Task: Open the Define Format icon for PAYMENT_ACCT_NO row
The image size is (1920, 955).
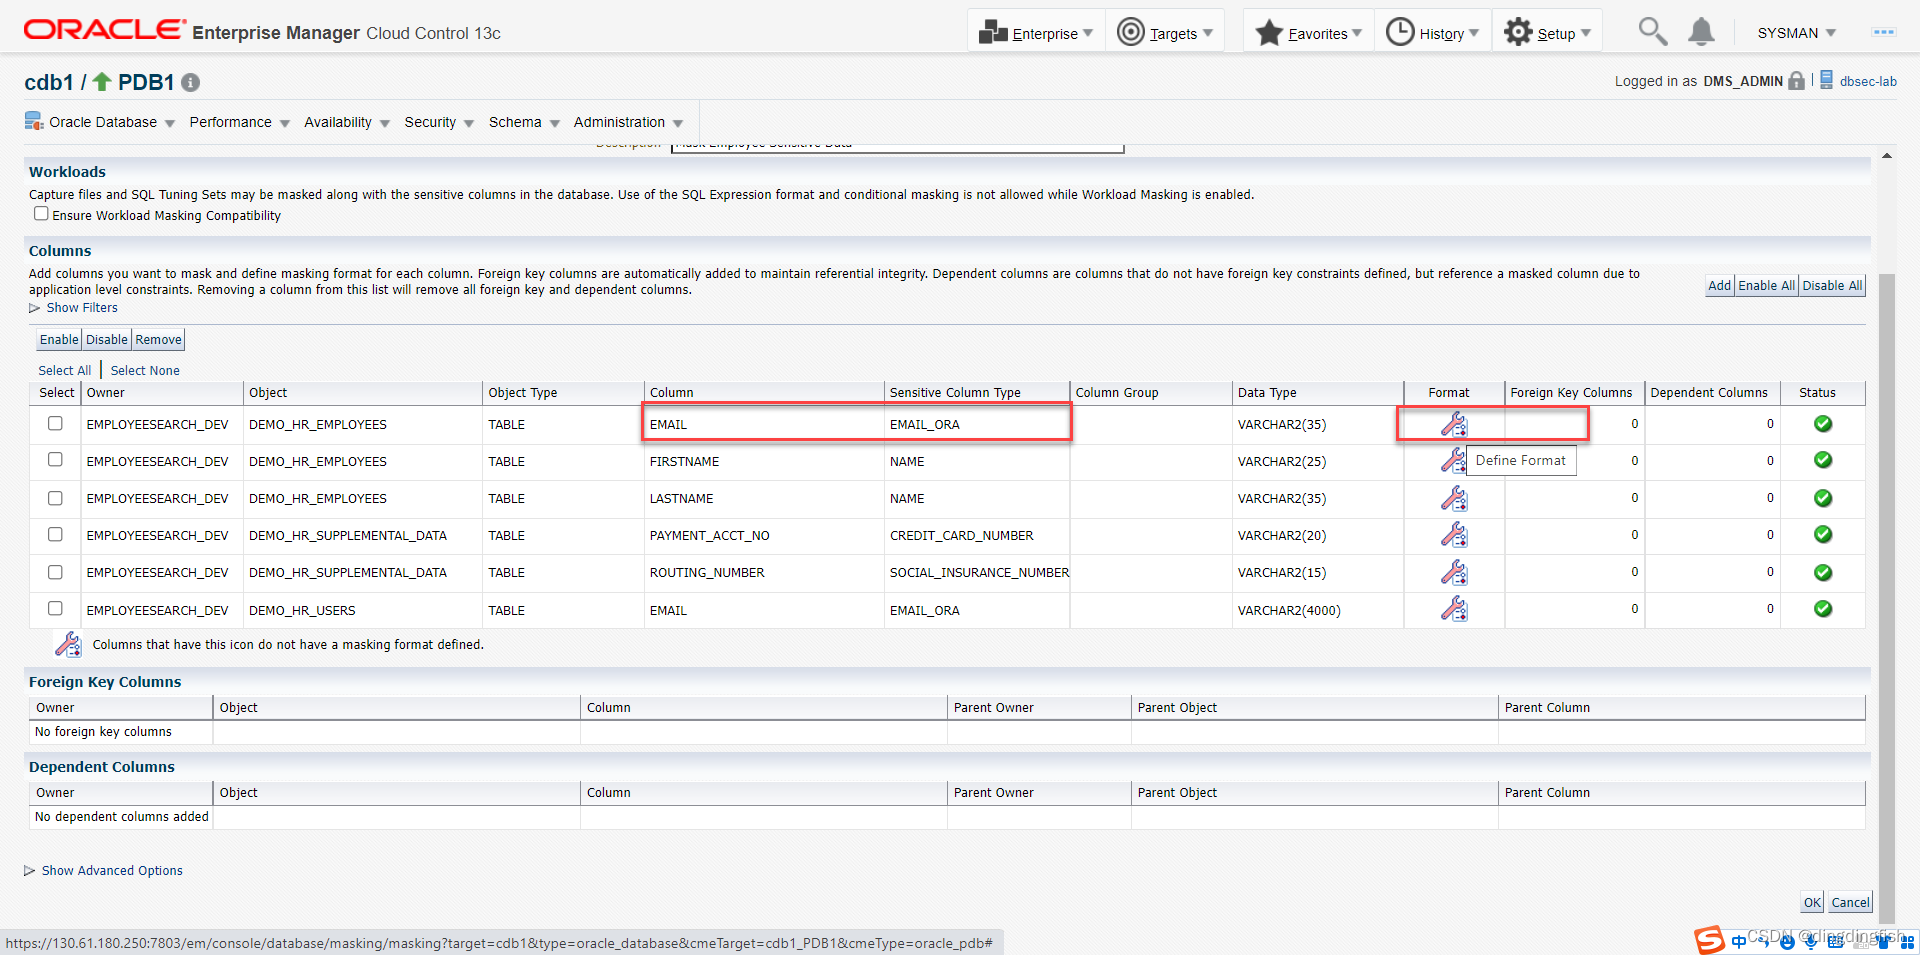Action: (1454, 535)
